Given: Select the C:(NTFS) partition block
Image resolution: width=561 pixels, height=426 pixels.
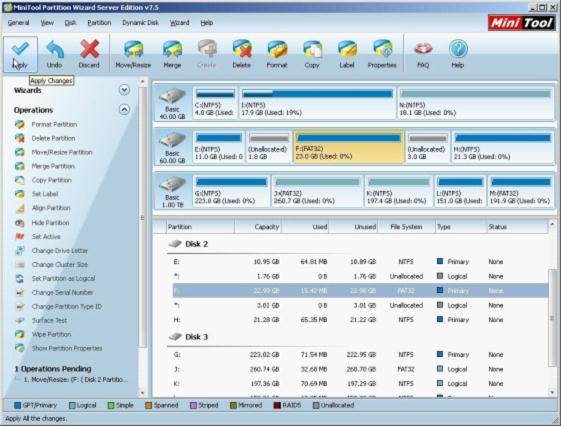Looking at the screenshot, I should pos(215,103).
